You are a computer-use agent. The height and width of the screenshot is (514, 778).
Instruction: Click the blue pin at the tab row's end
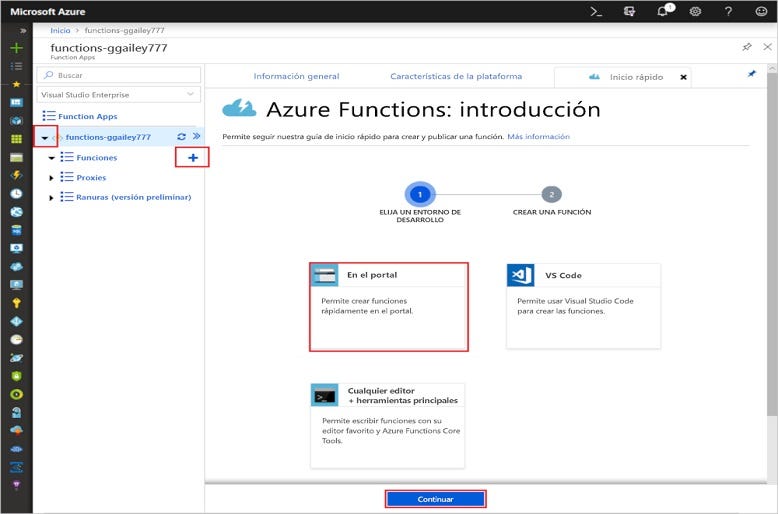click(752, 74)
